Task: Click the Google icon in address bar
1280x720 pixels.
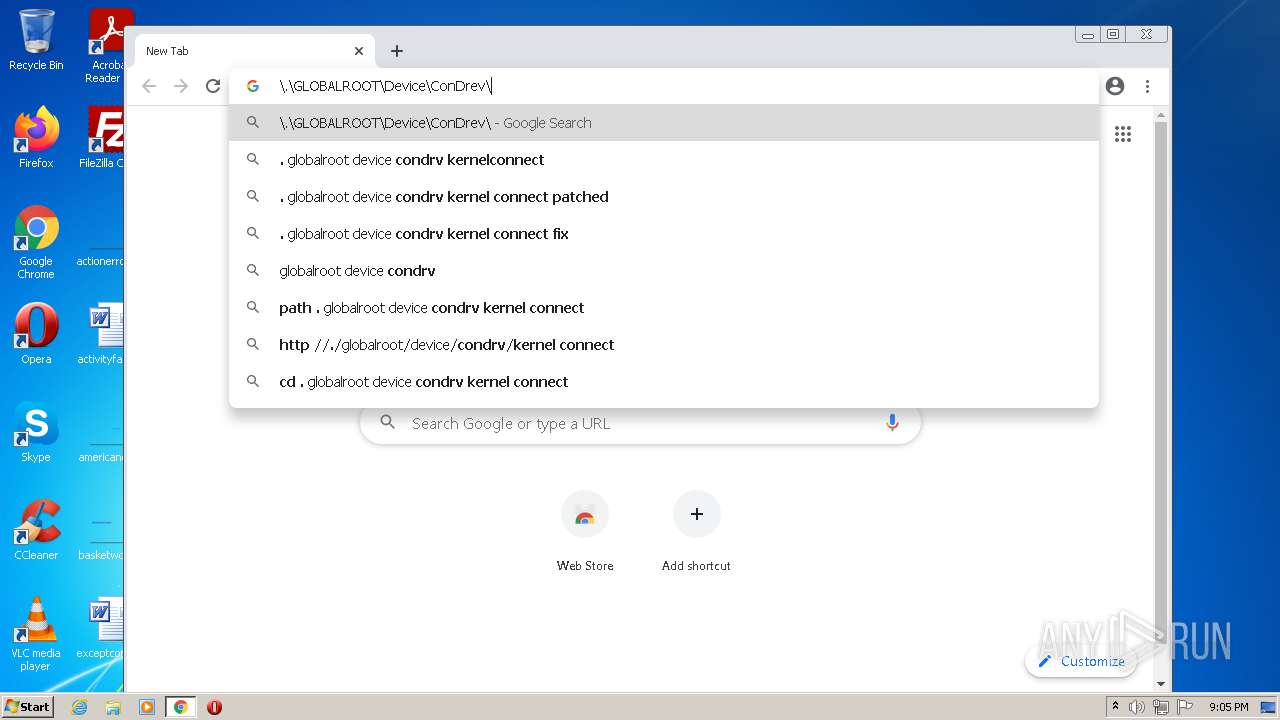Action: point(253,86)
